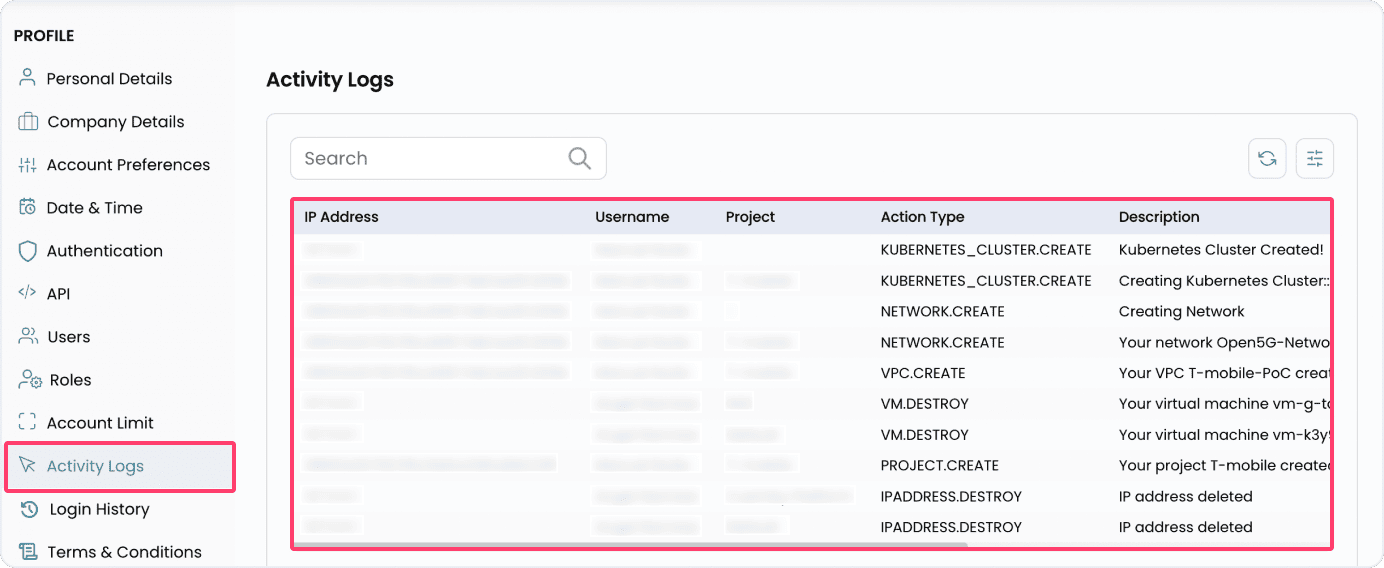Image resolution: width=1384 pixels, height=568 pixels.
Task: Navigate to Roles in the sidebar
Action: coord(70,380)
